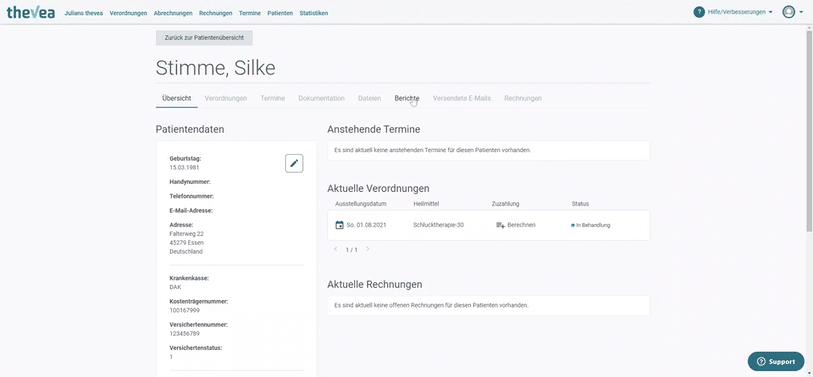Click the Krankenkasse value DAK
Viewport: 813px width, 377px height.
pos(175,287)
